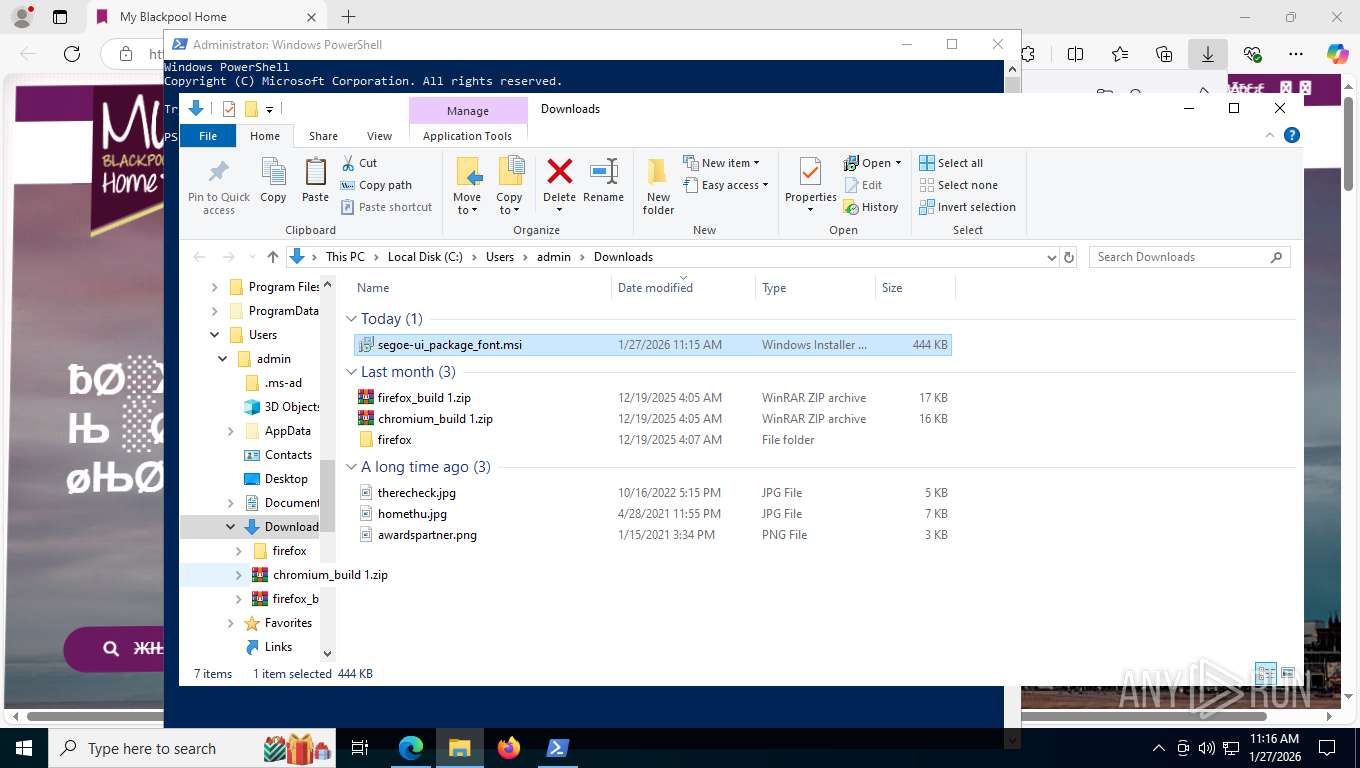Click the Manage contextual tab
Image resolution: width=1360 pixels, height=768 pixels.
point(468,111)
